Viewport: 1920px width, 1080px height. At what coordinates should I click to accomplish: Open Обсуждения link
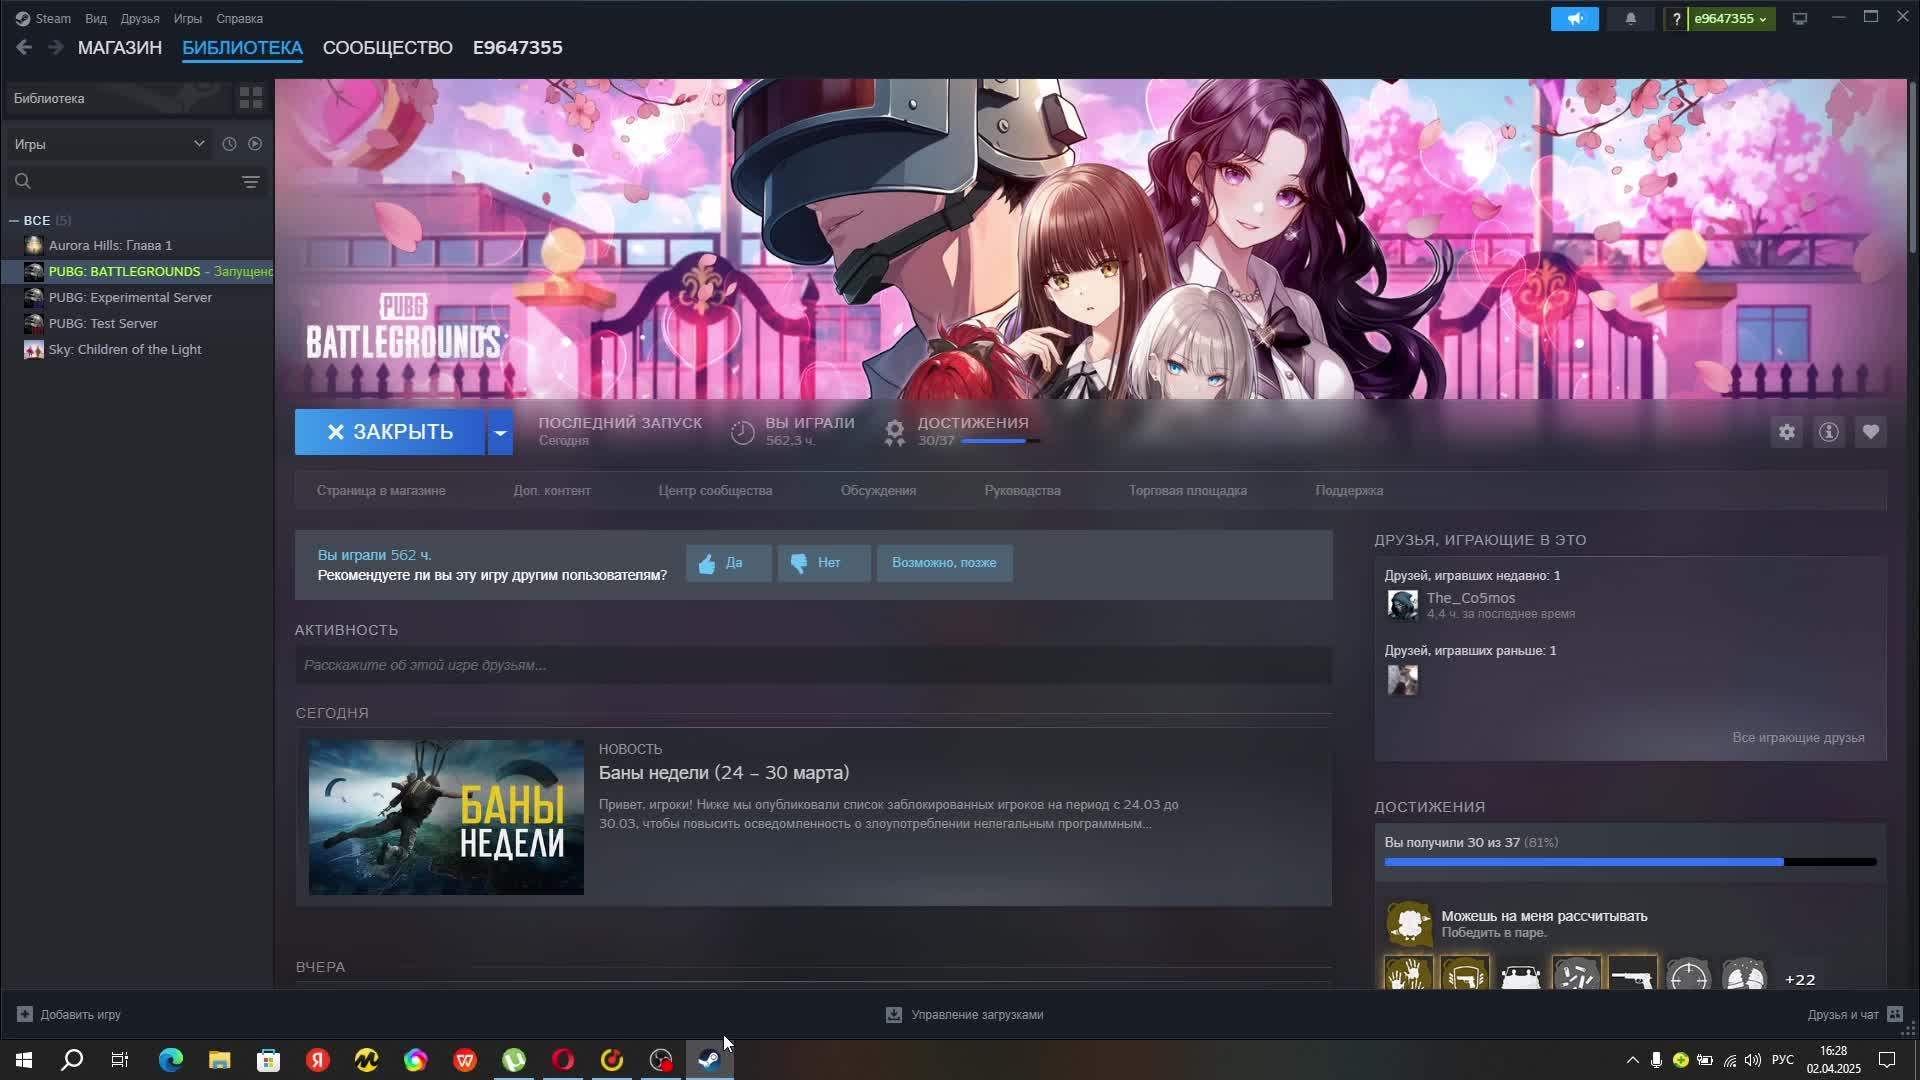pos(878,490)
